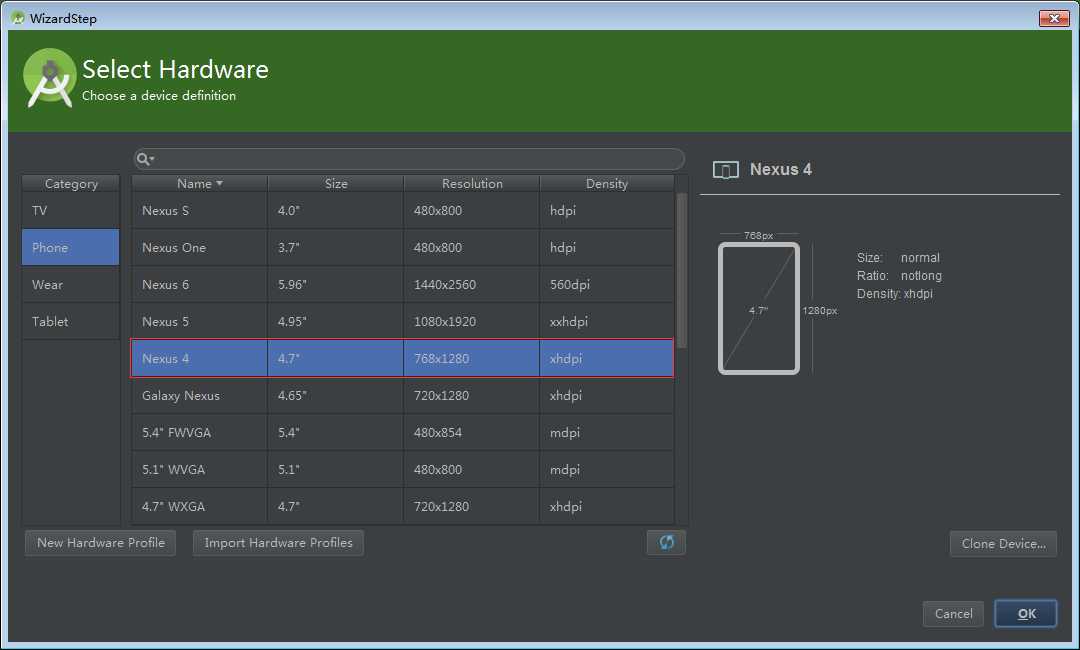Select the Nexus 6 device

402,284
